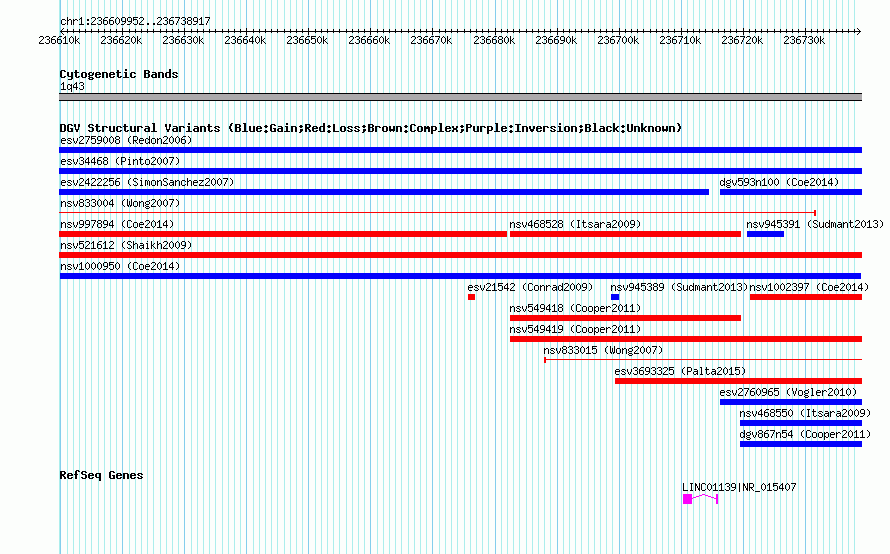Click the 236700k ruler tick label
The height and width of the screenshot is (554, 890).
tap(618, 40)
